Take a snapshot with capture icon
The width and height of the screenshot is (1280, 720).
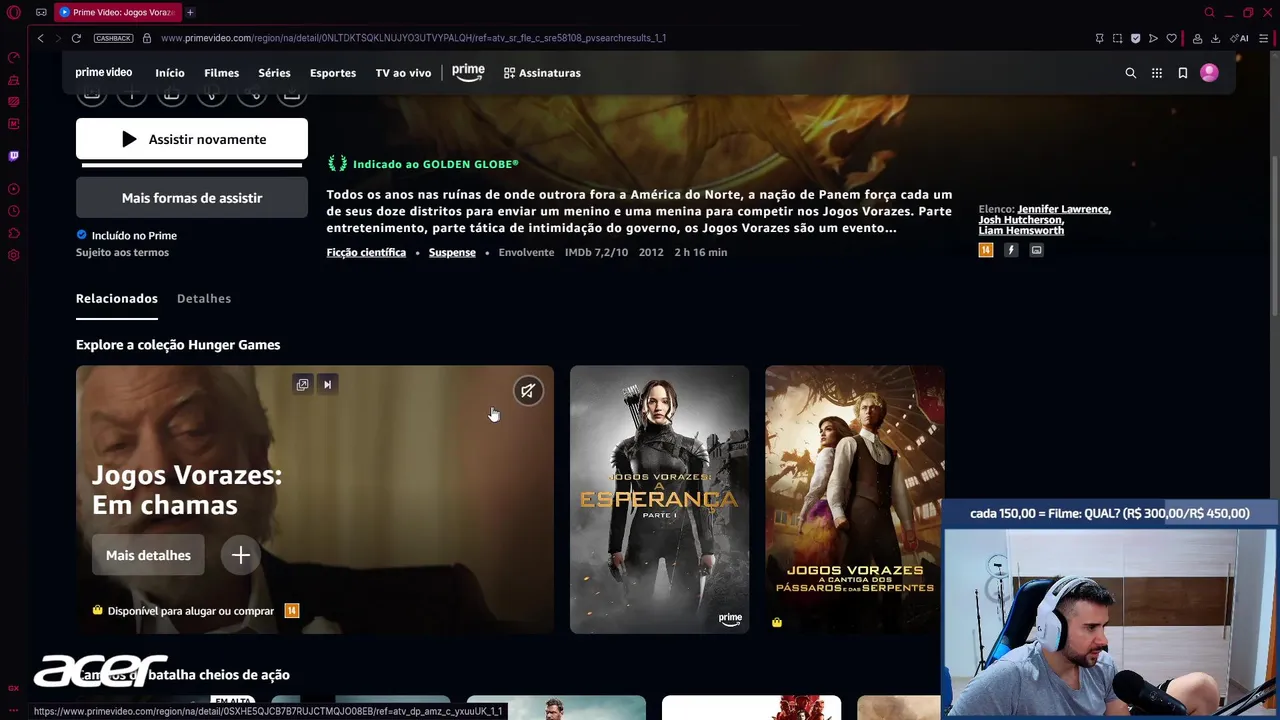pos(1117,38)
